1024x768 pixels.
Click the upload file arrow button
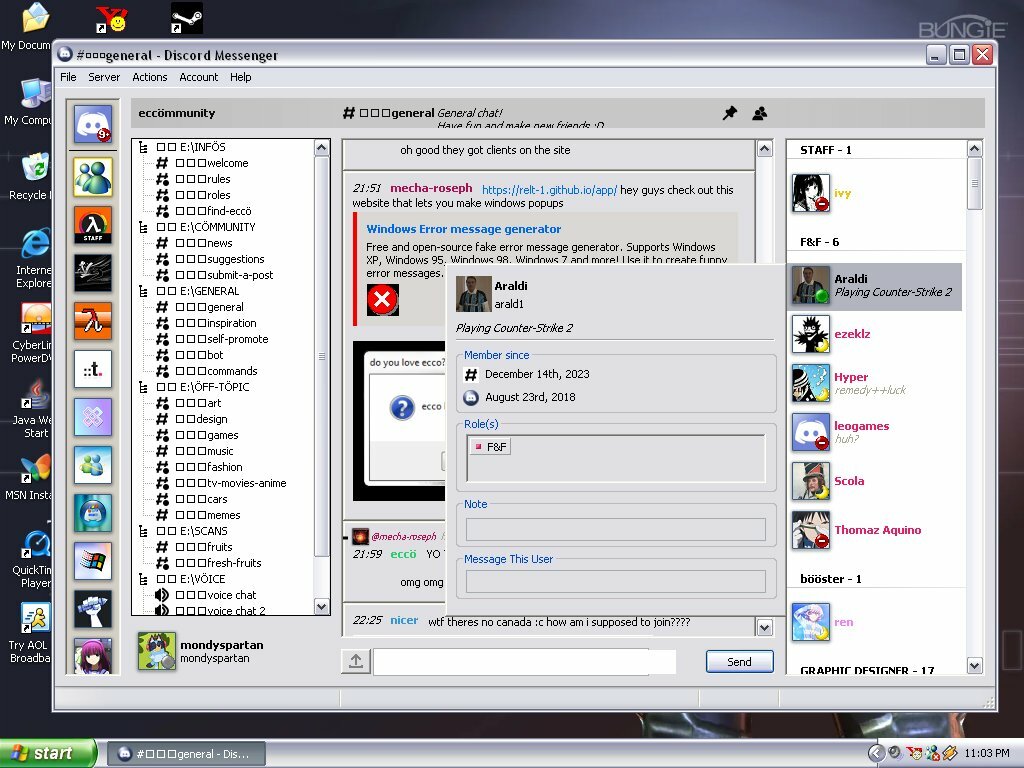[356, 661]
